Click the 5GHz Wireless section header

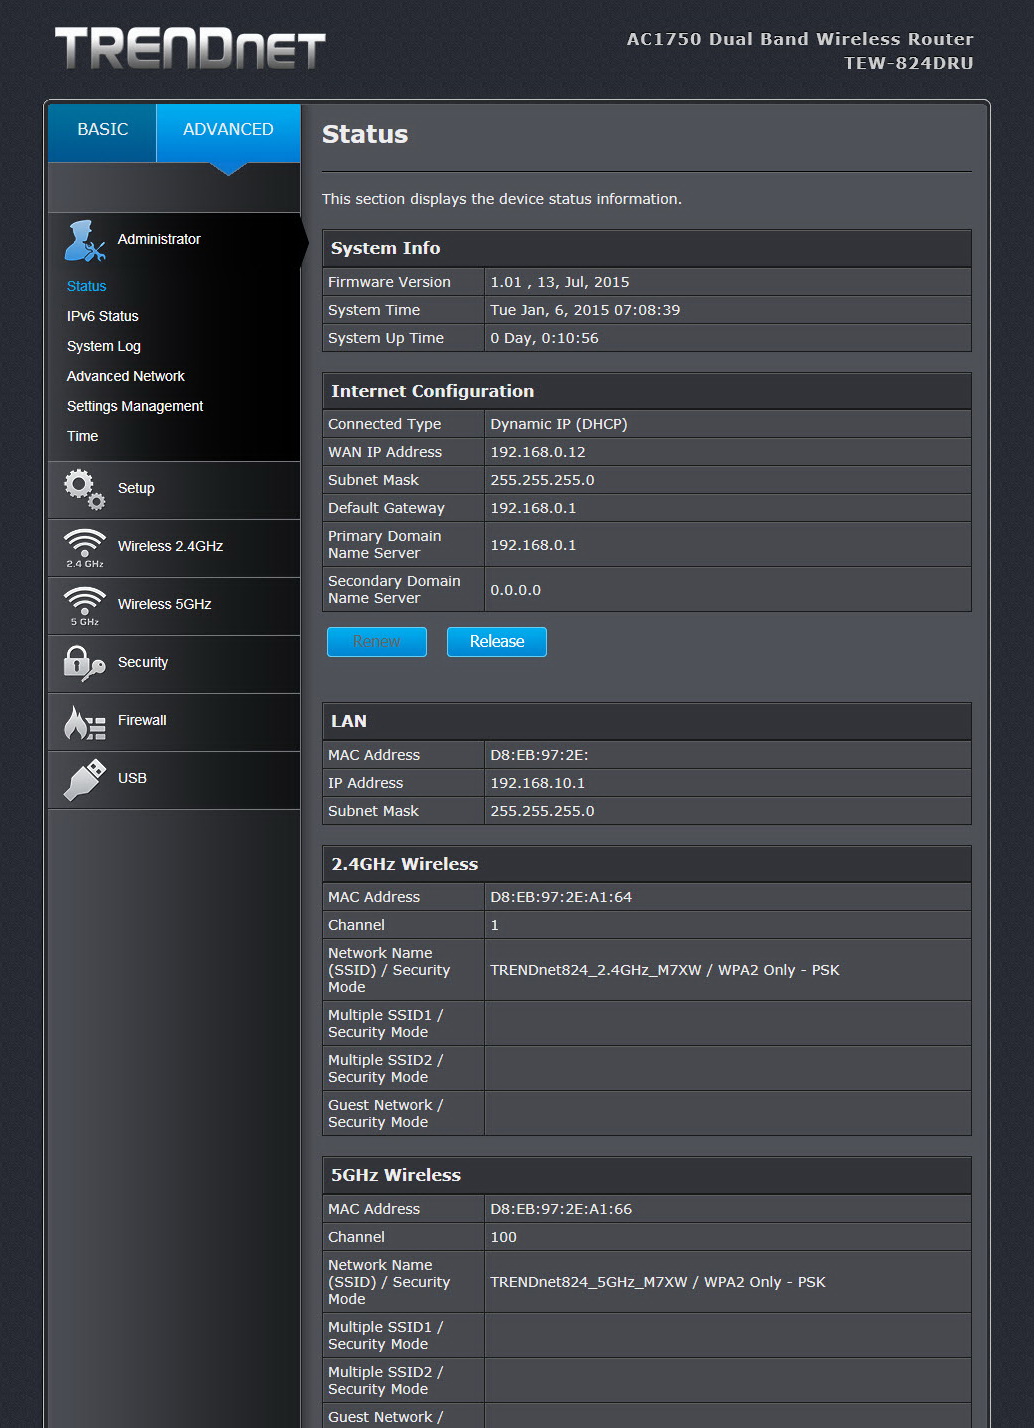tap(647, 1175)
